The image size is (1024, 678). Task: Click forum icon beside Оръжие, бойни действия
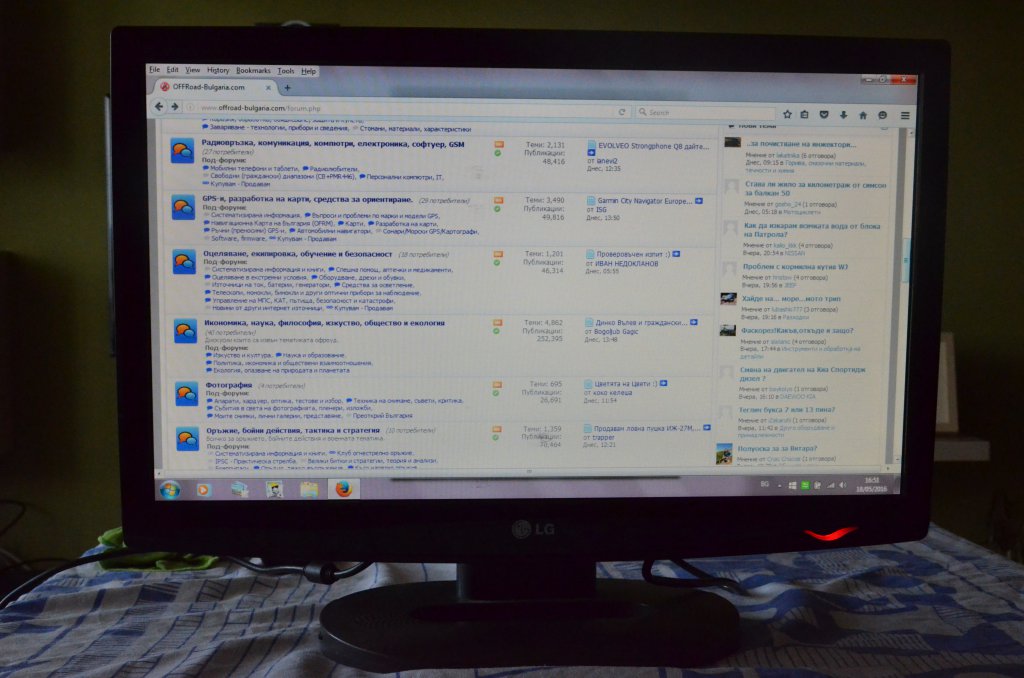(x=188, y=438)
